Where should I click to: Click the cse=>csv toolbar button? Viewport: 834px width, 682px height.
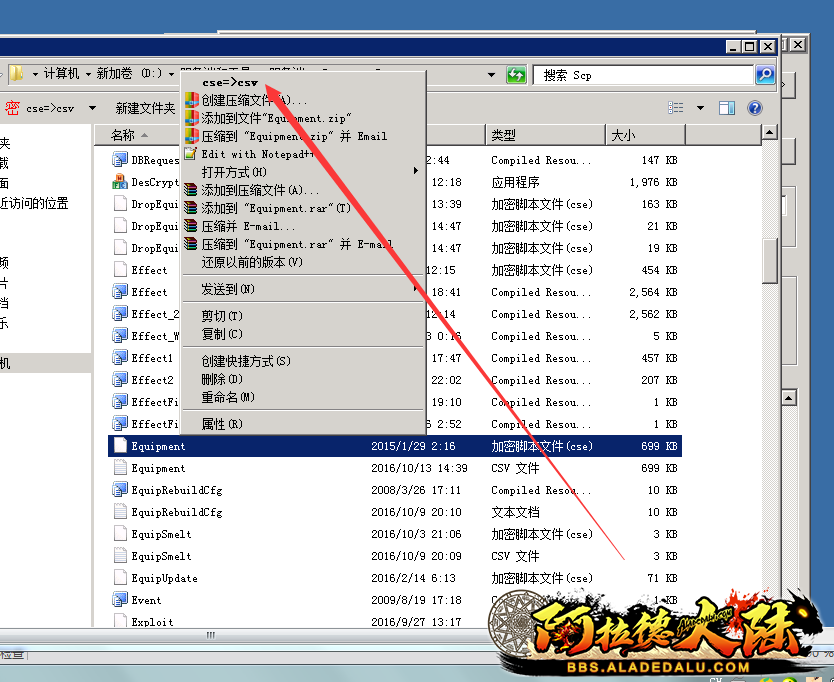click(x=50, y=108)
